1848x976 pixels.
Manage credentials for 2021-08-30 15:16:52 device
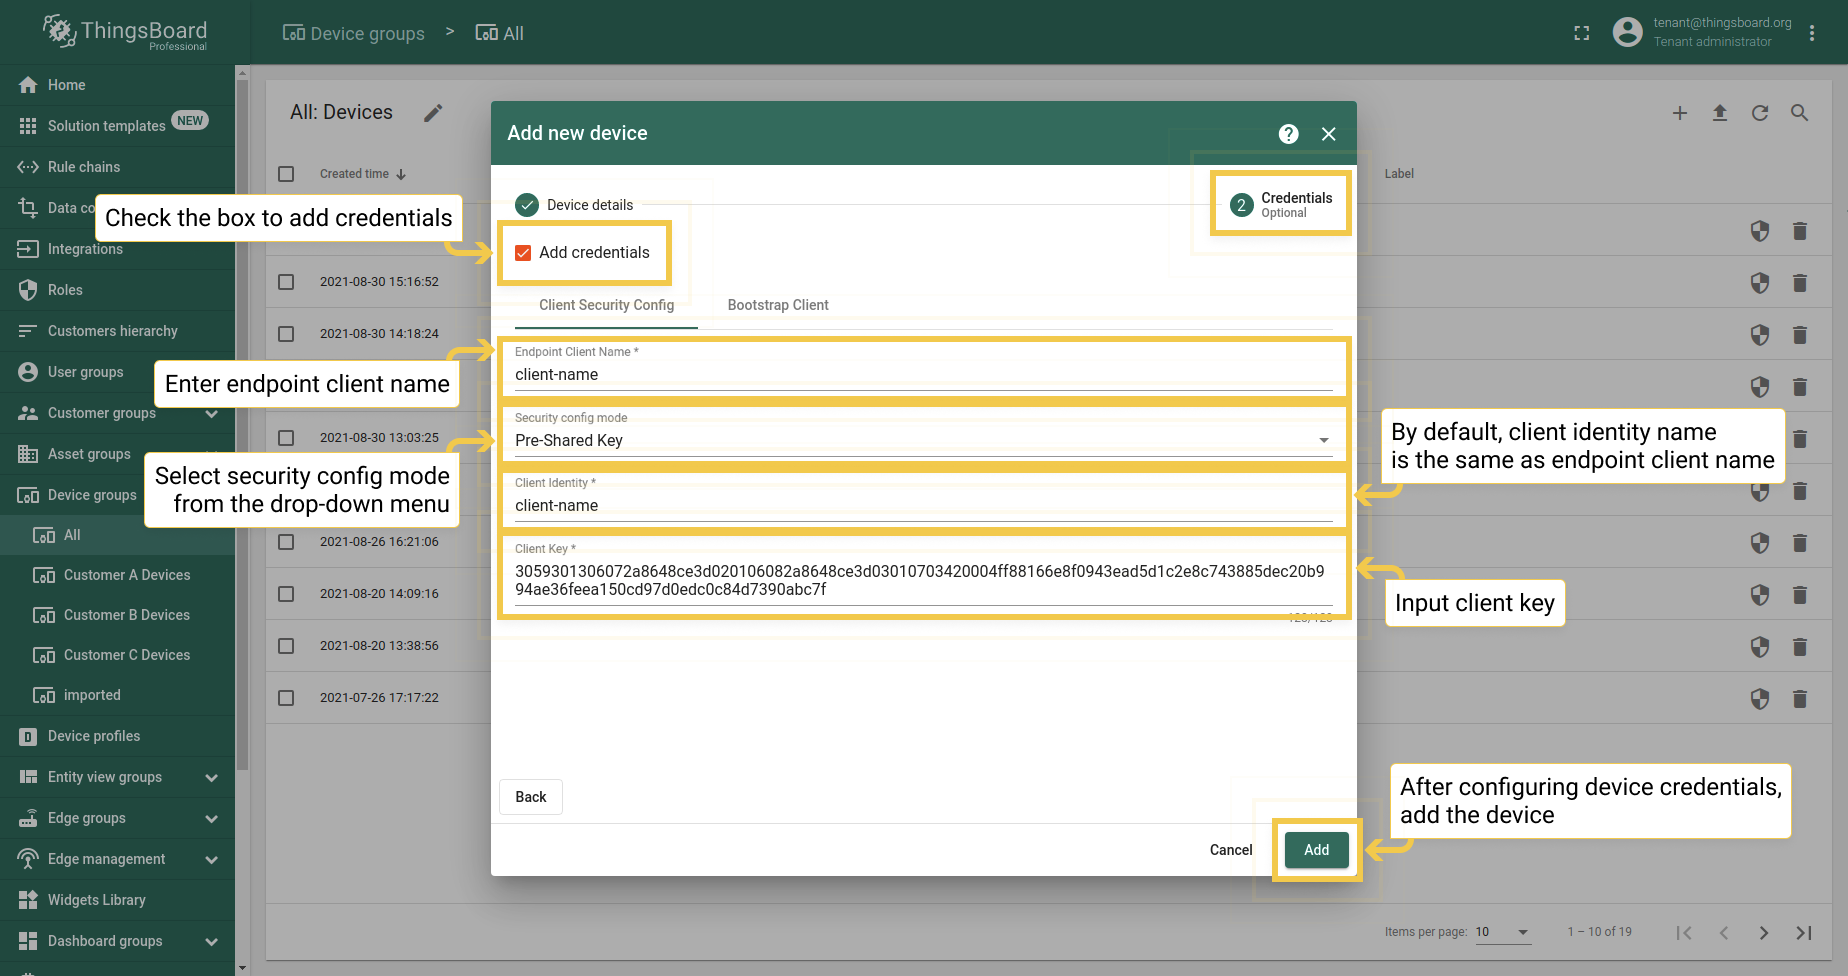[1760, 283]
